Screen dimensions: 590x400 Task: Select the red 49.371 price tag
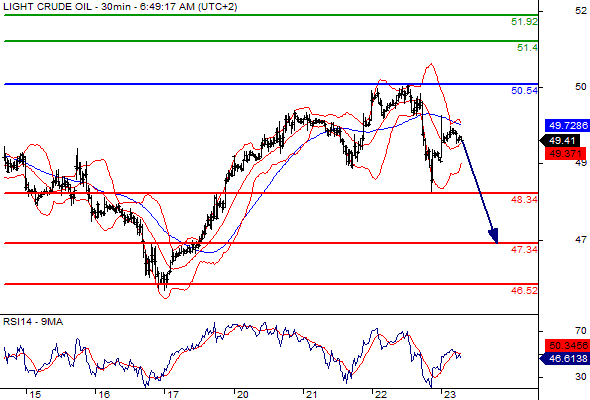point(565,154)
